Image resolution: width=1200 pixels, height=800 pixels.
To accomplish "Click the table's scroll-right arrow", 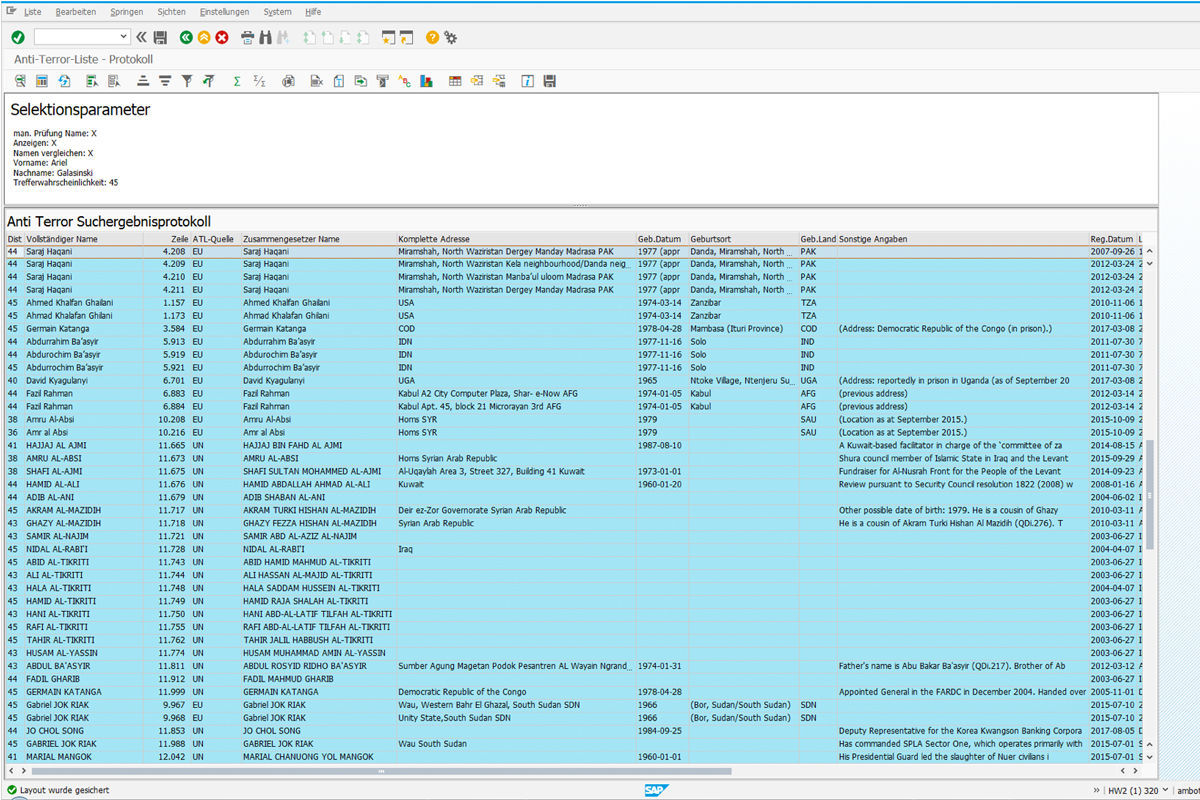I will point(1137,772).
